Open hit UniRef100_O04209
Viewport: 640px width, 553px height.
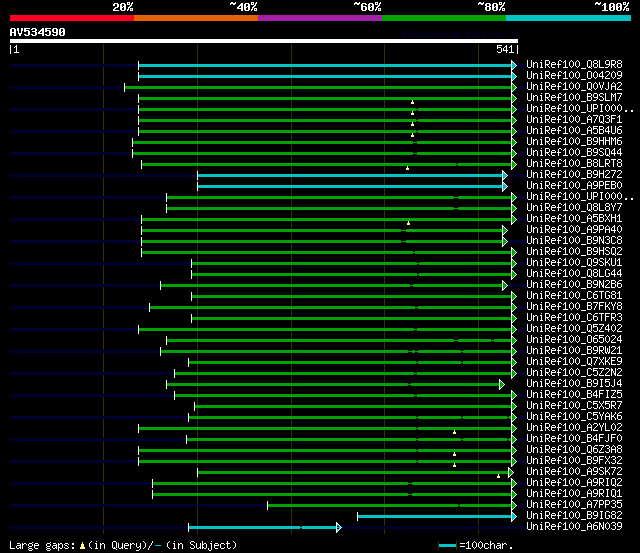pyautogui.click(x=574, y=76)
